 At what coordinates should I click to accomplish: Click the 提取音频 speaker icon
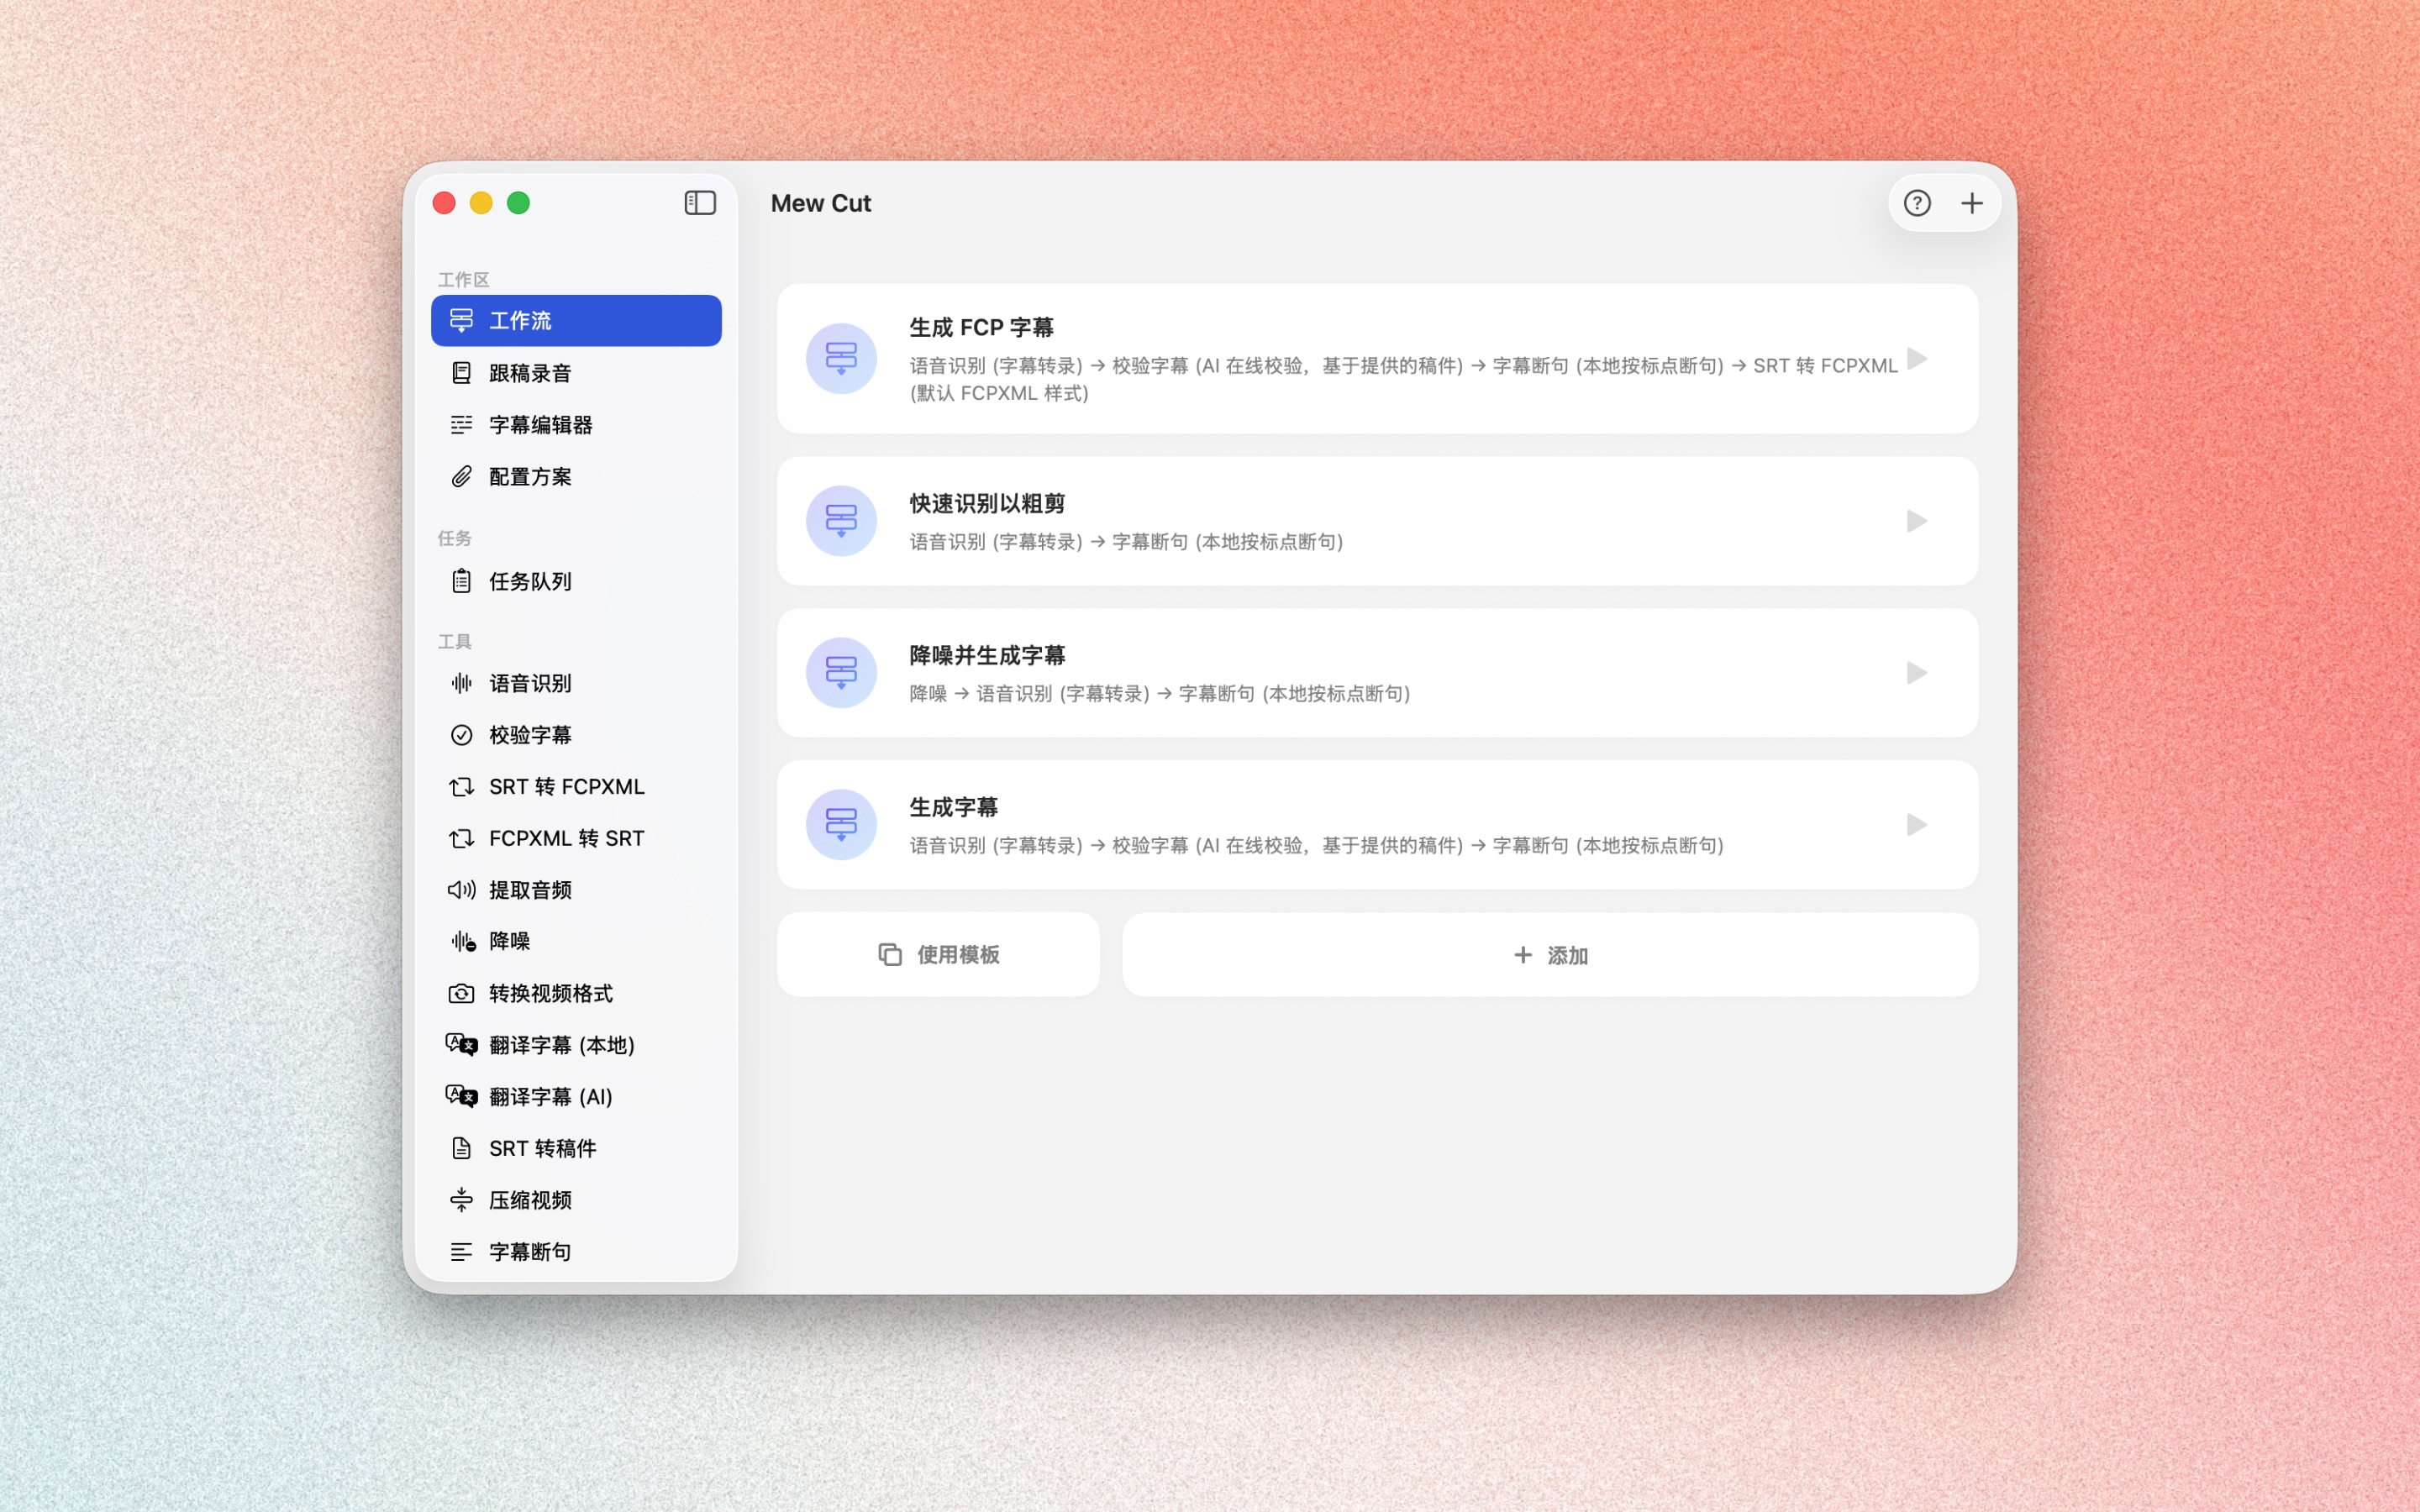[461, 890]
